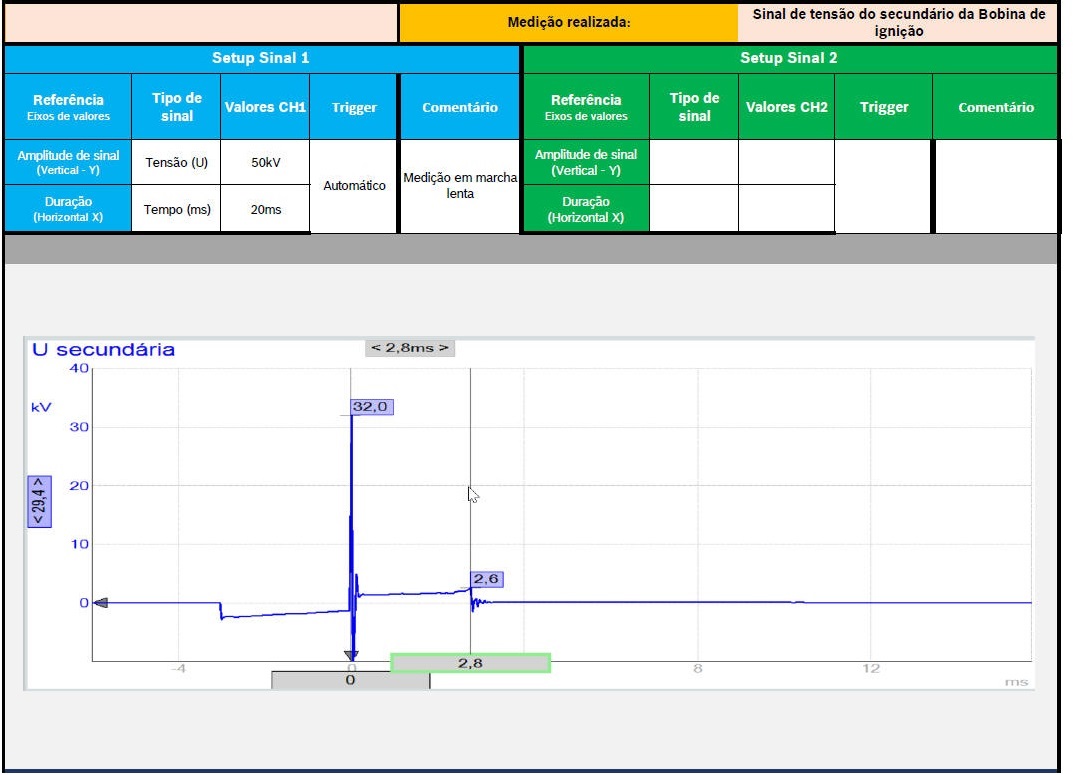Click the Setup Sinal 2 header

pos(789,58)
